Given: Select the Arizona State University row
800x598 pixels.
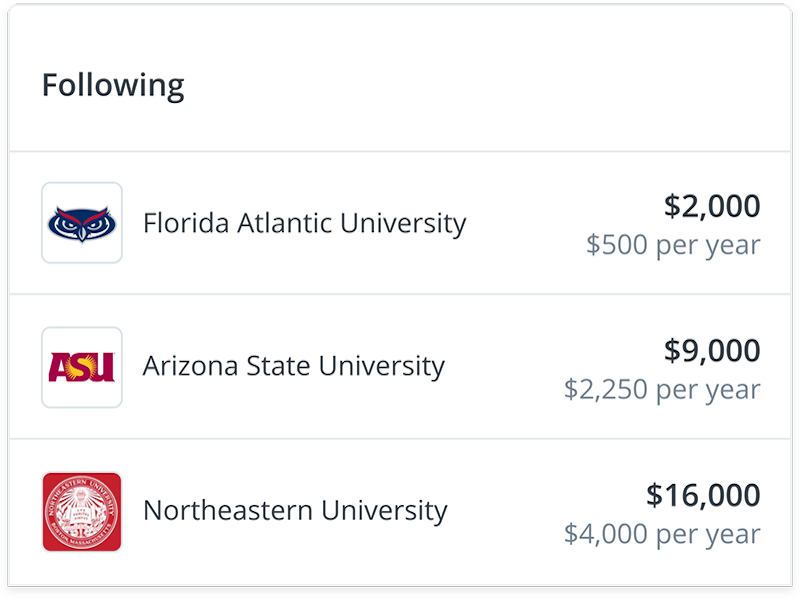Looking at the screenshot, I should point(400,367).
